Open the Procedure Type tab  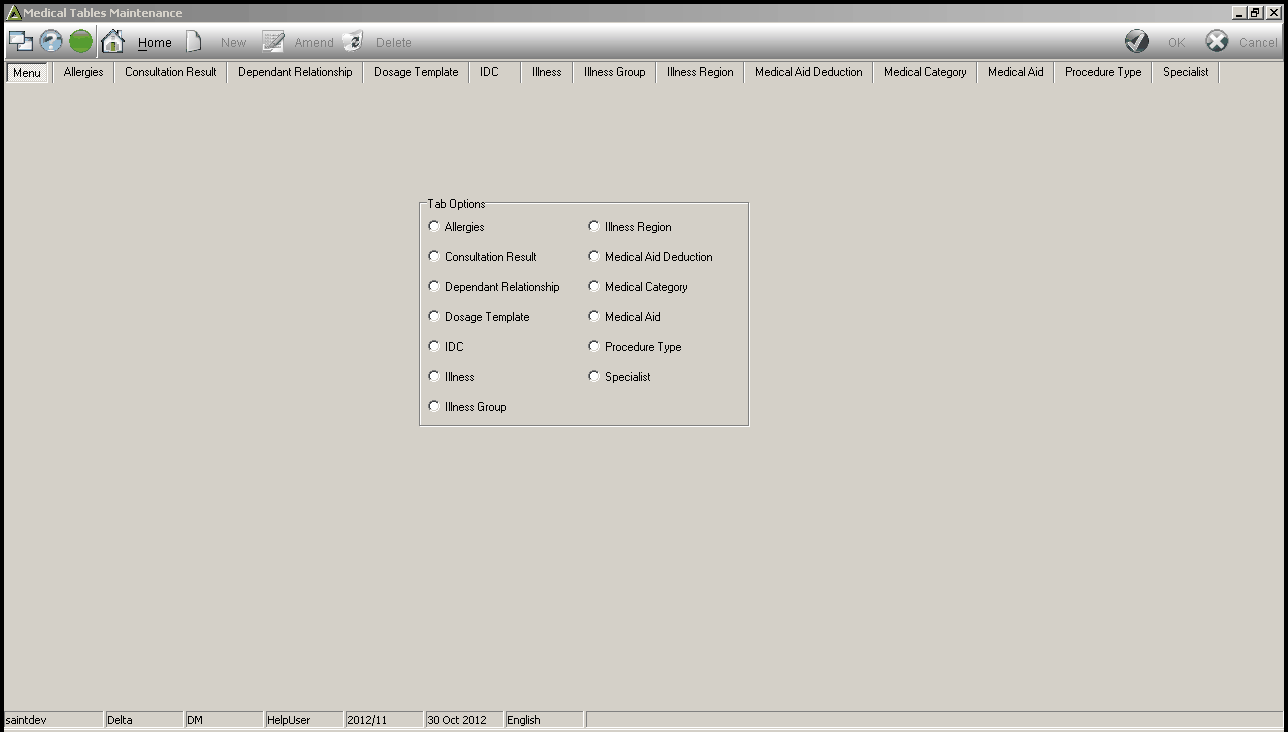point(1103,72)
